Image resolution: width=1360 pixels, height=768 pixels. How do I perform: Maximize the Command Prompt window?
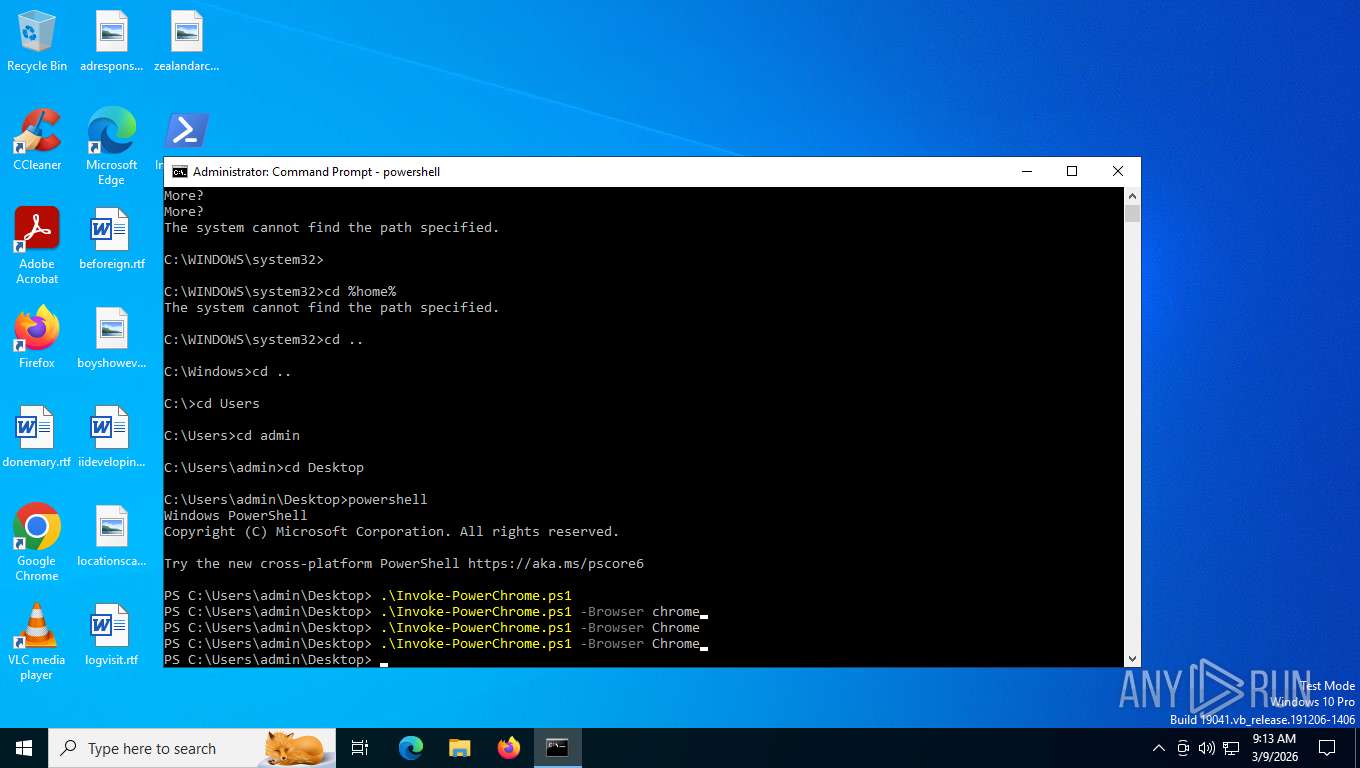[1072, 172]
